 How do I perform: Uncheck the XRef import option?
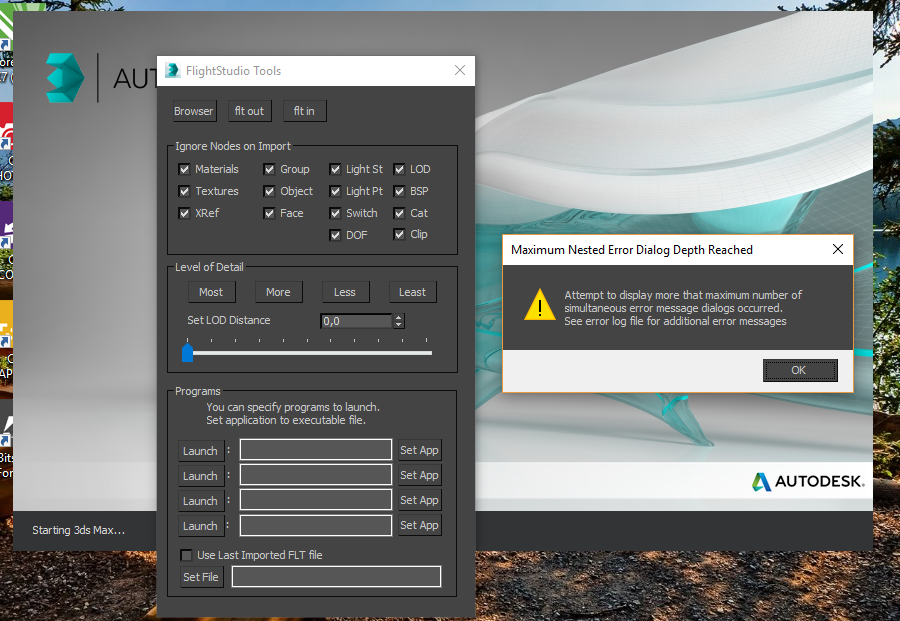[183, 212]
